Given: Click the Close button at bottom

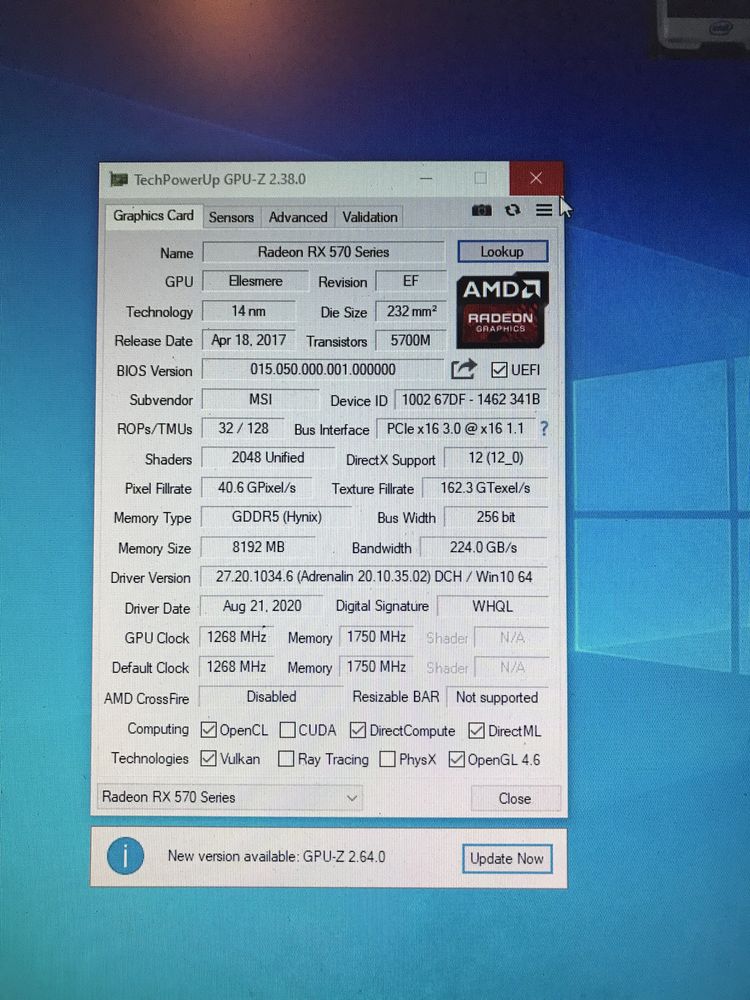Looking at the screenshot, I should click(515, 798).
